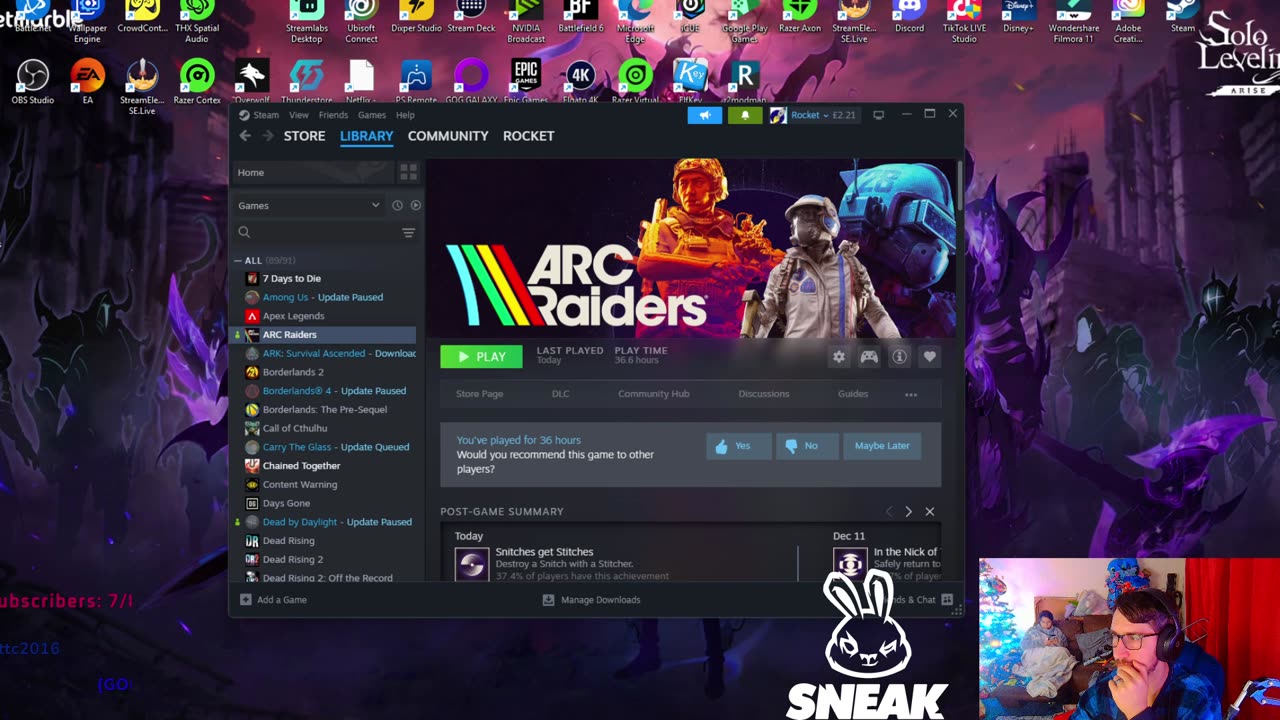Open ARC Raiders settings gear icon
The image size is (1280, 720).
point(839,357)
